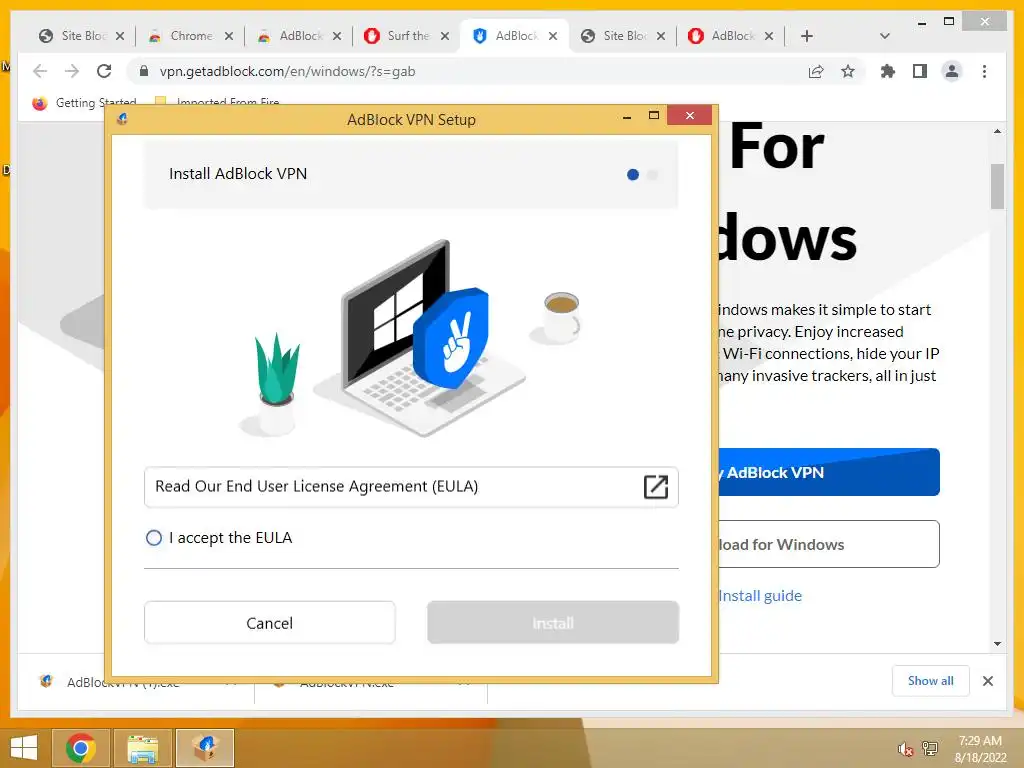The height and width of the screenshot is (768, 1024).
Task: Minimize the AdBlock VPN Setup window
Action: pyautogui.click(x=627, y=117)
